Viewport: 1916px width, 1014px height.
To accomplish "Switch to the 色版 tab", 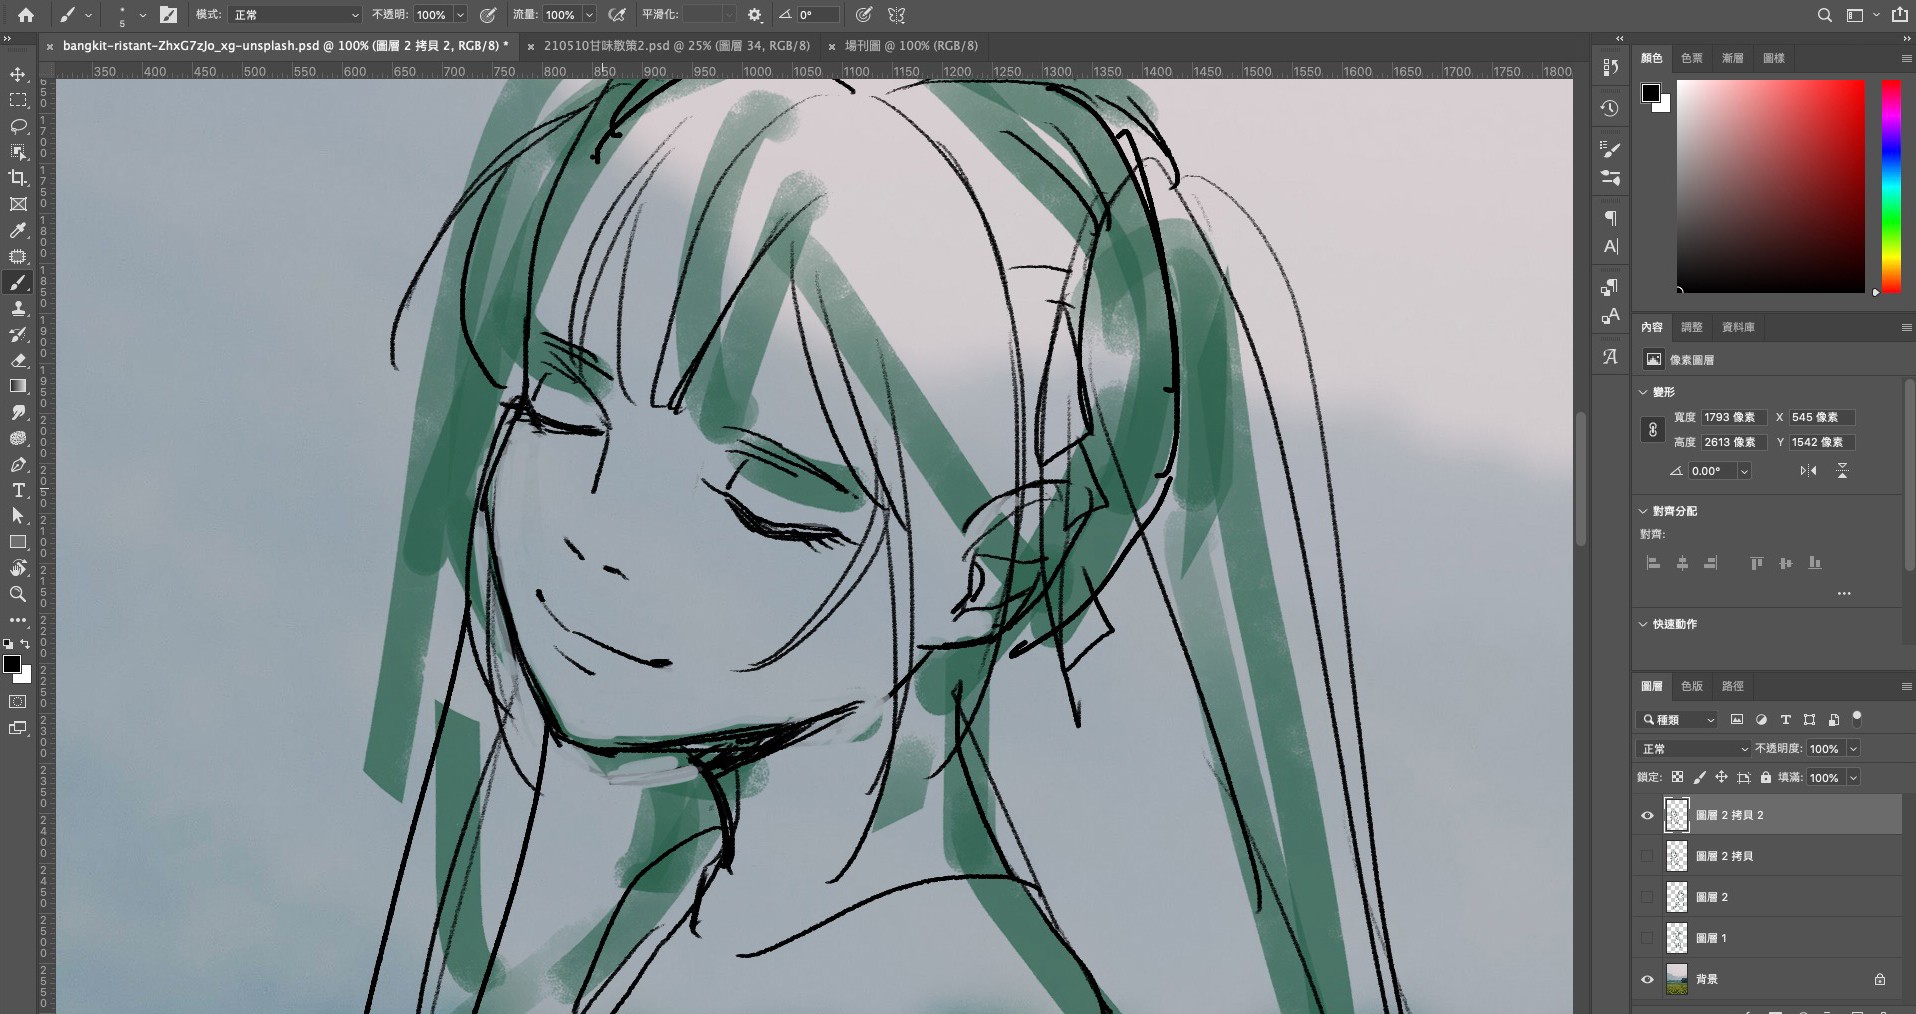I will click(x=1692, y=686).
